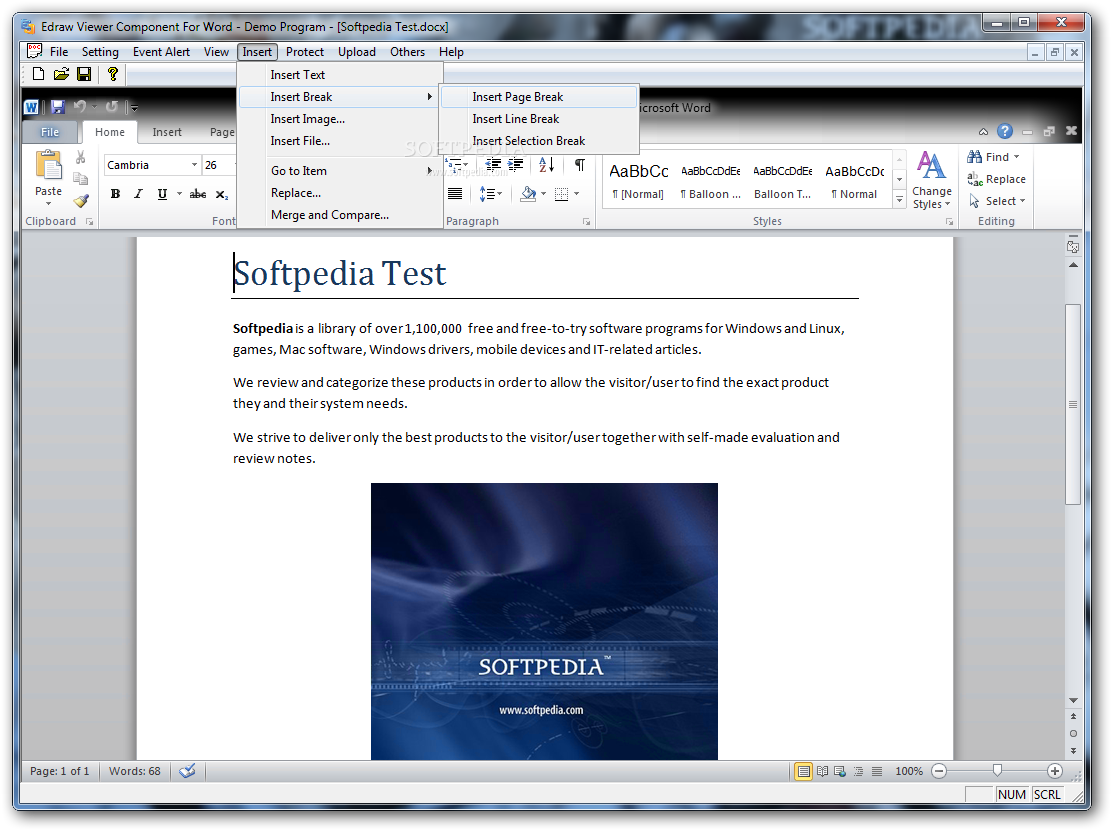Switch to Word's Insert ribbon tab

(167, 132)
